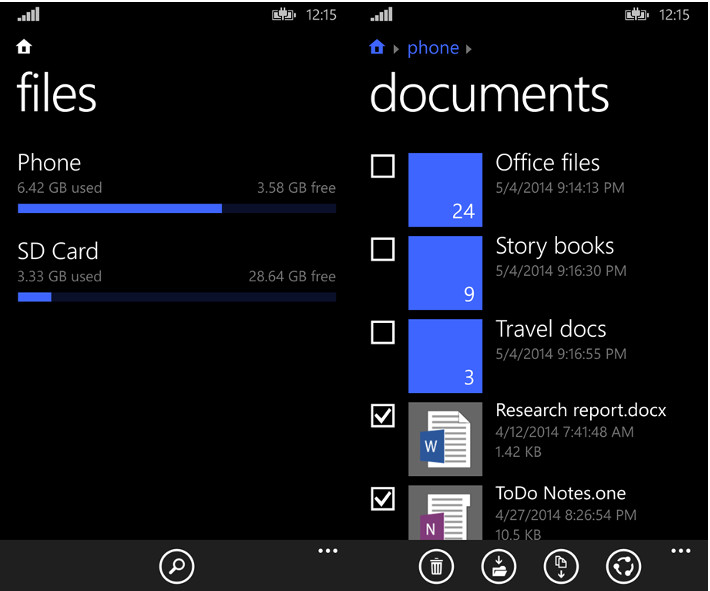Share selected files with share icon
710x591 pixels.
[x=624, y=566]
